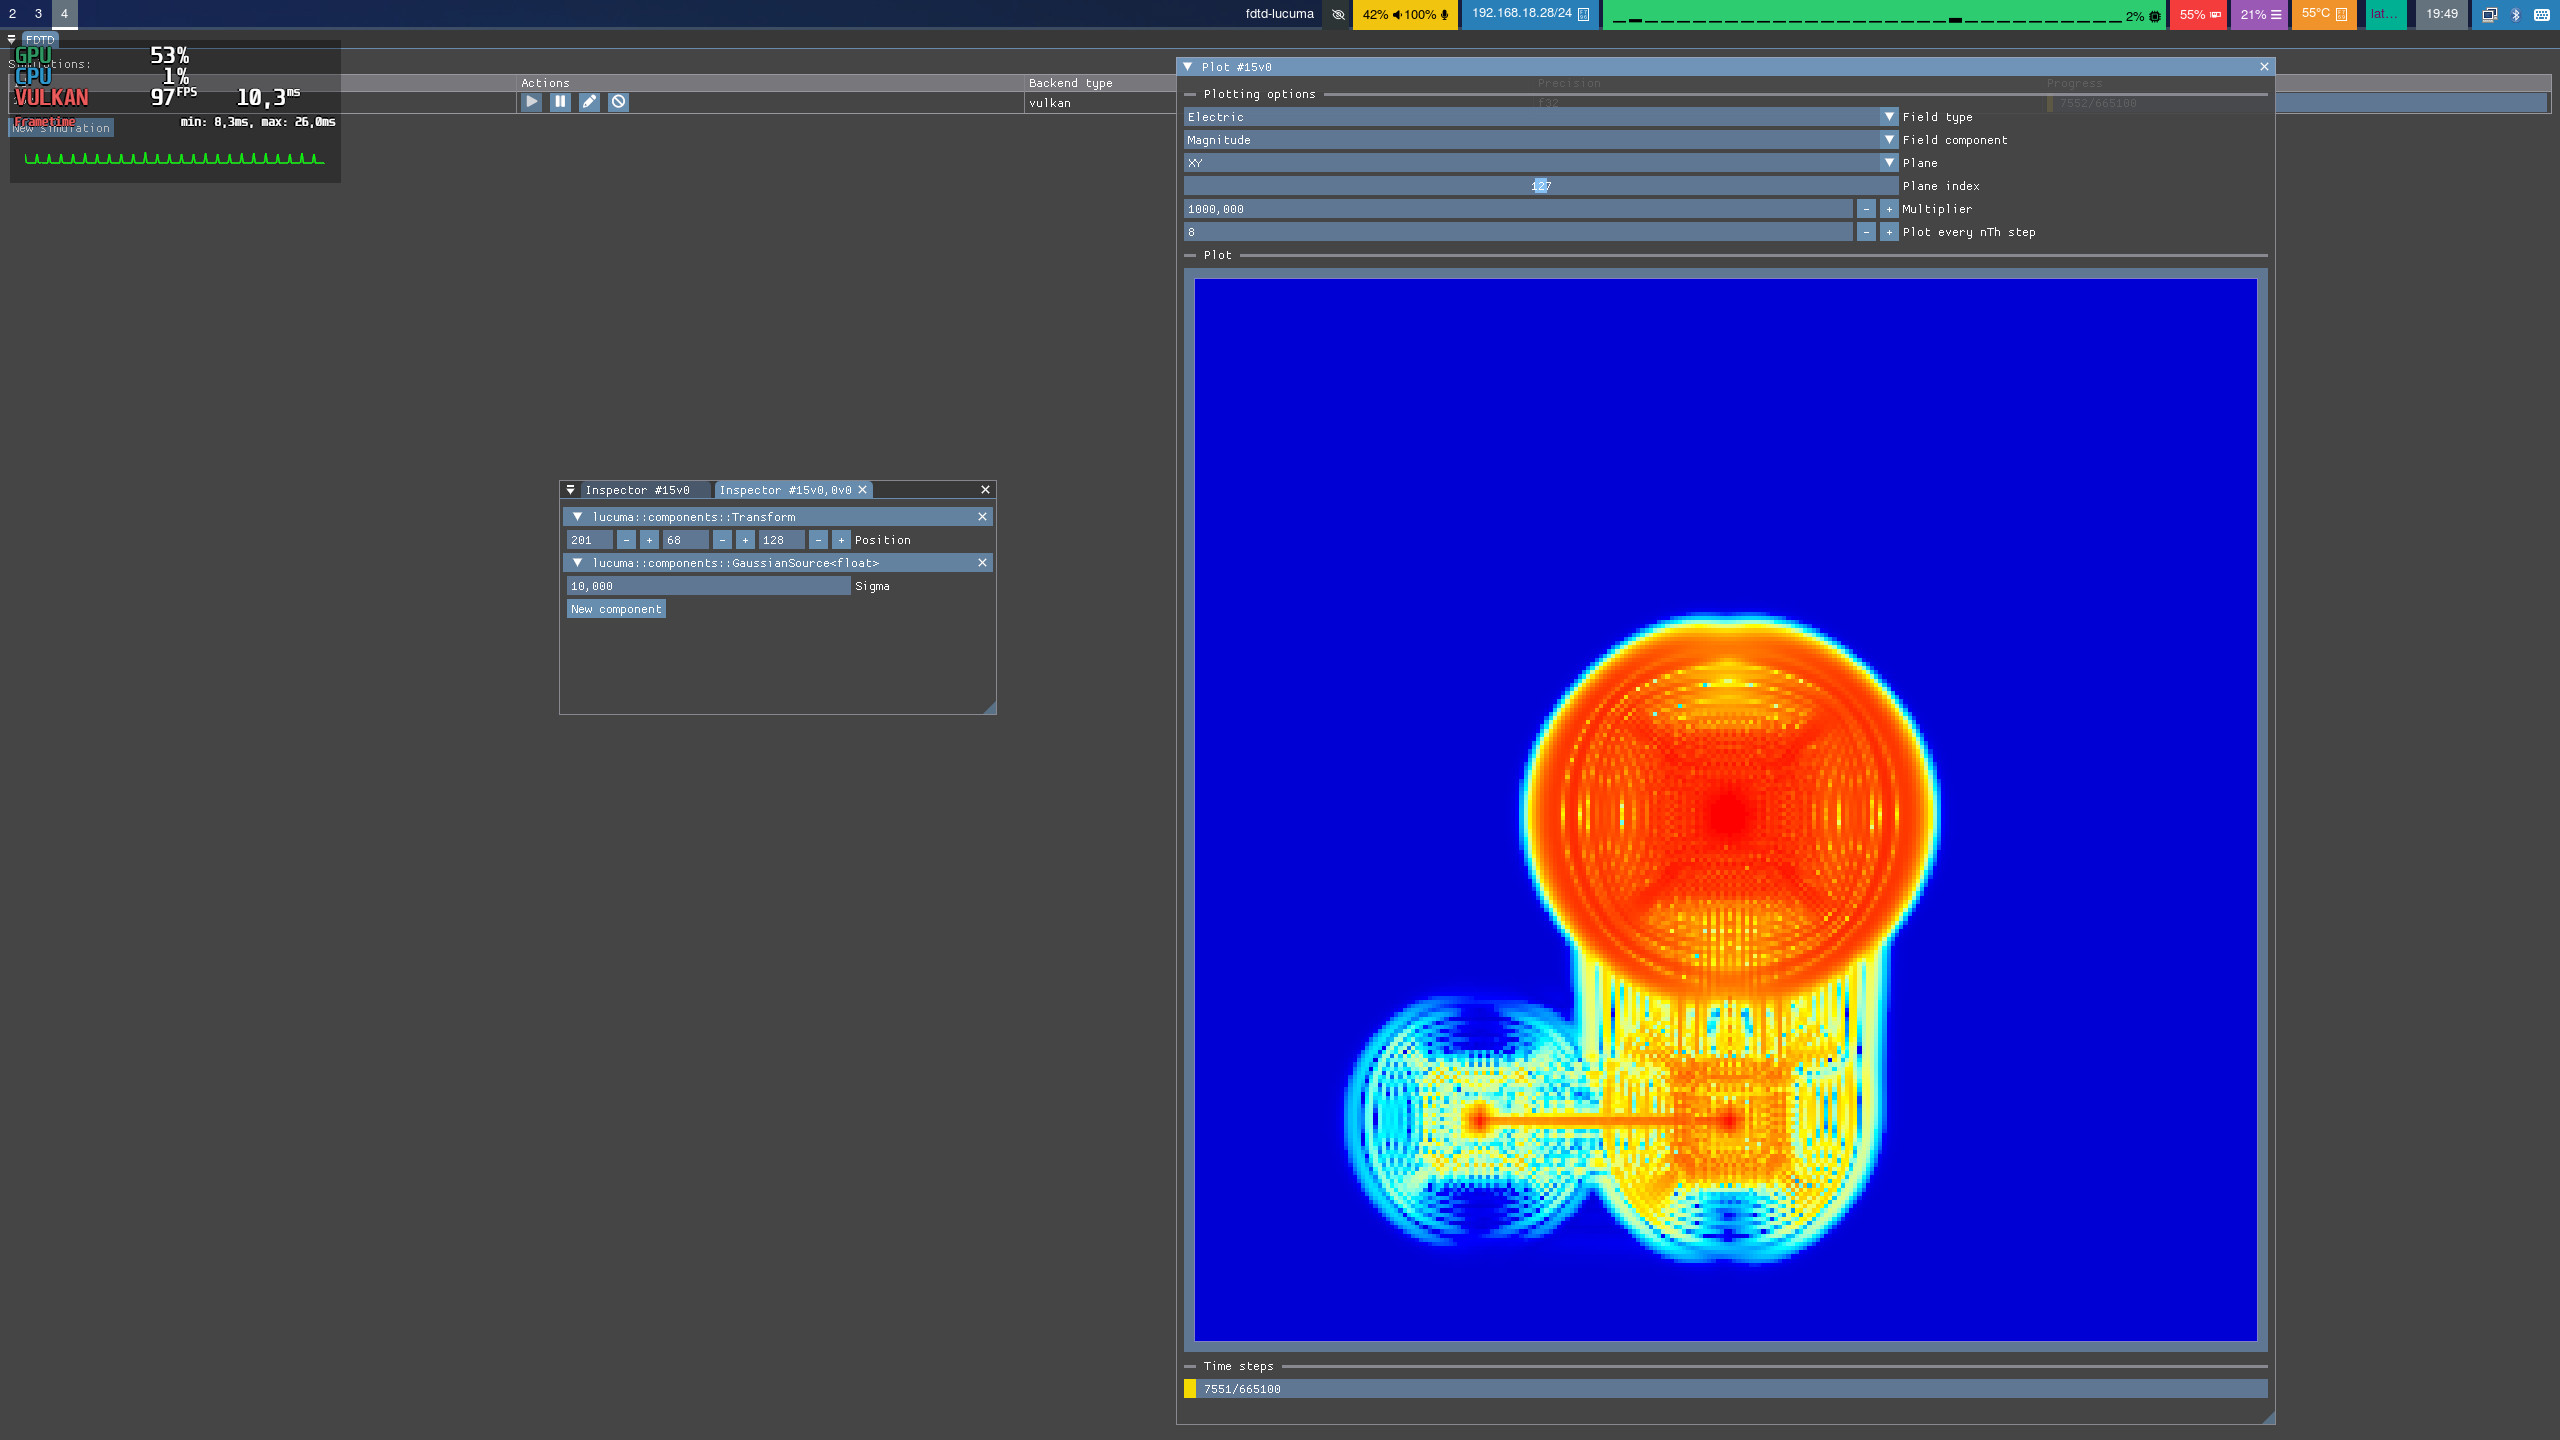Screen dimensions: 2560x1440
Task: Collapse the lucuma Transform component header
Action: [578, 517]
